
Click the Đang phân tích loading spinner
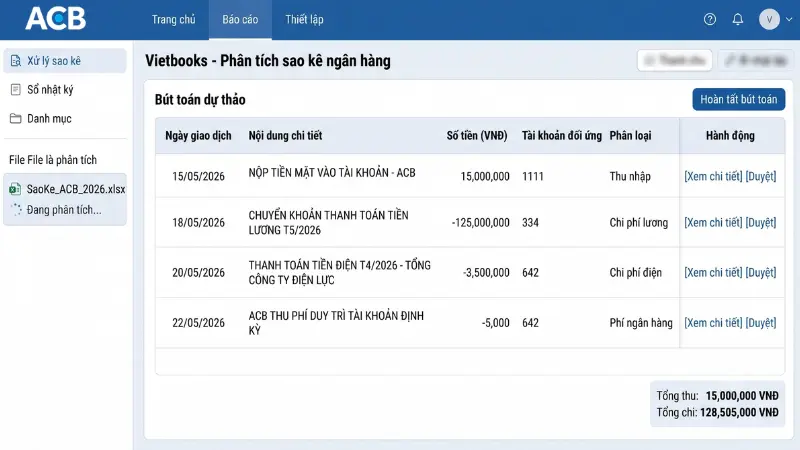(x=16, y=209)
